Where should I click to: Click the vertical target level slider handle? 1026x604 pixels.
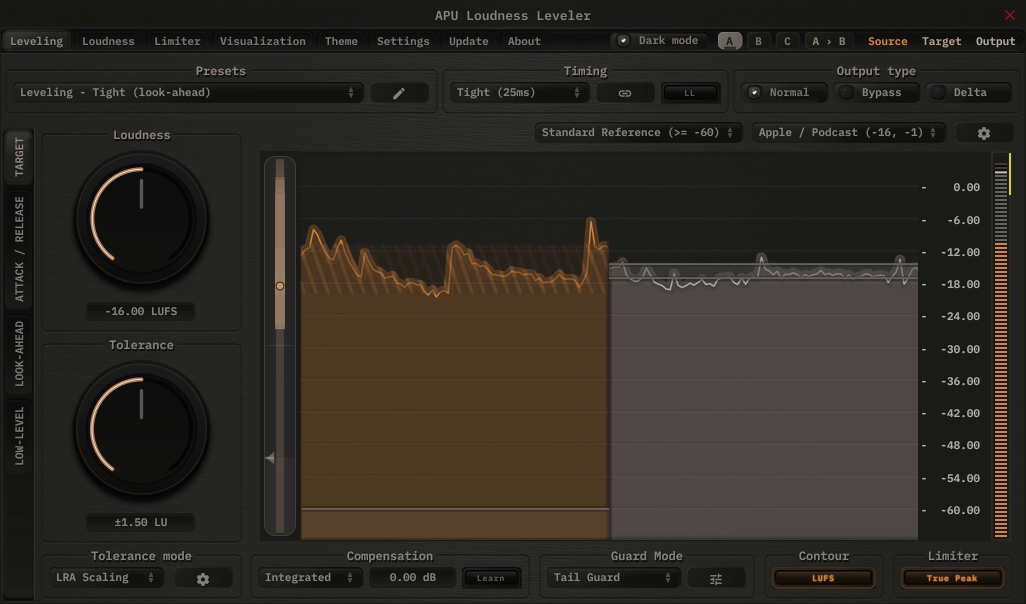pos(280,286)
